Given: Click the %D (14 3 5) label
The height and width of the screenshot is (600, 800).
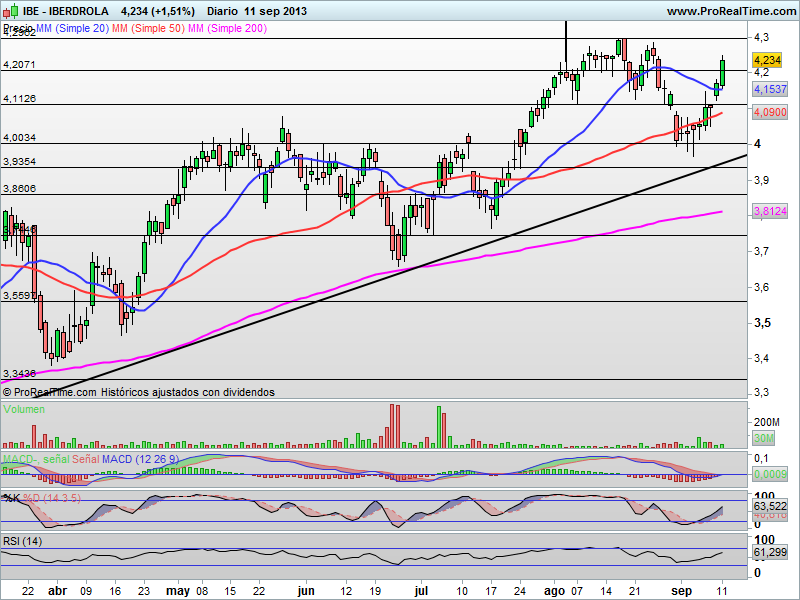Looking at the screenshot, I should coord(52,498).
